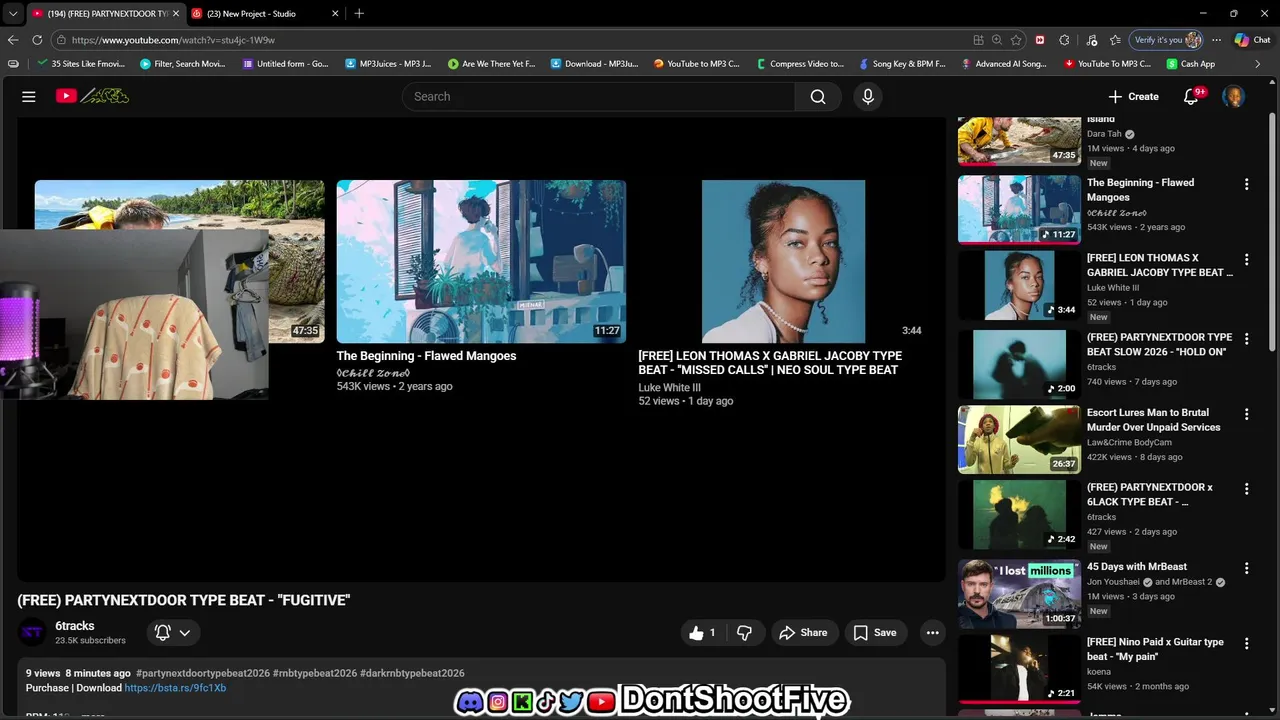Dislike the video with the thumbs-down button

point(745,632)
